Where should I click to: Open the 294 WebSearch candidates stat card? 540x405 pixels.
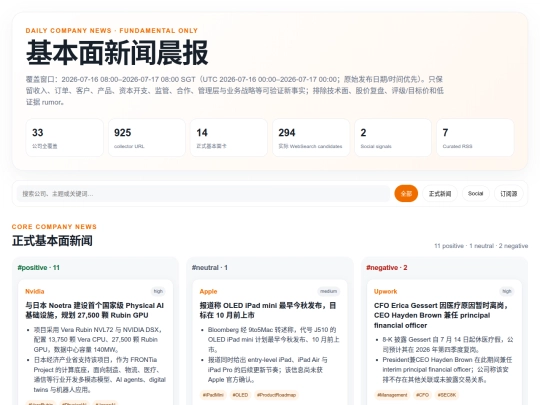click(x=311, y=138)
